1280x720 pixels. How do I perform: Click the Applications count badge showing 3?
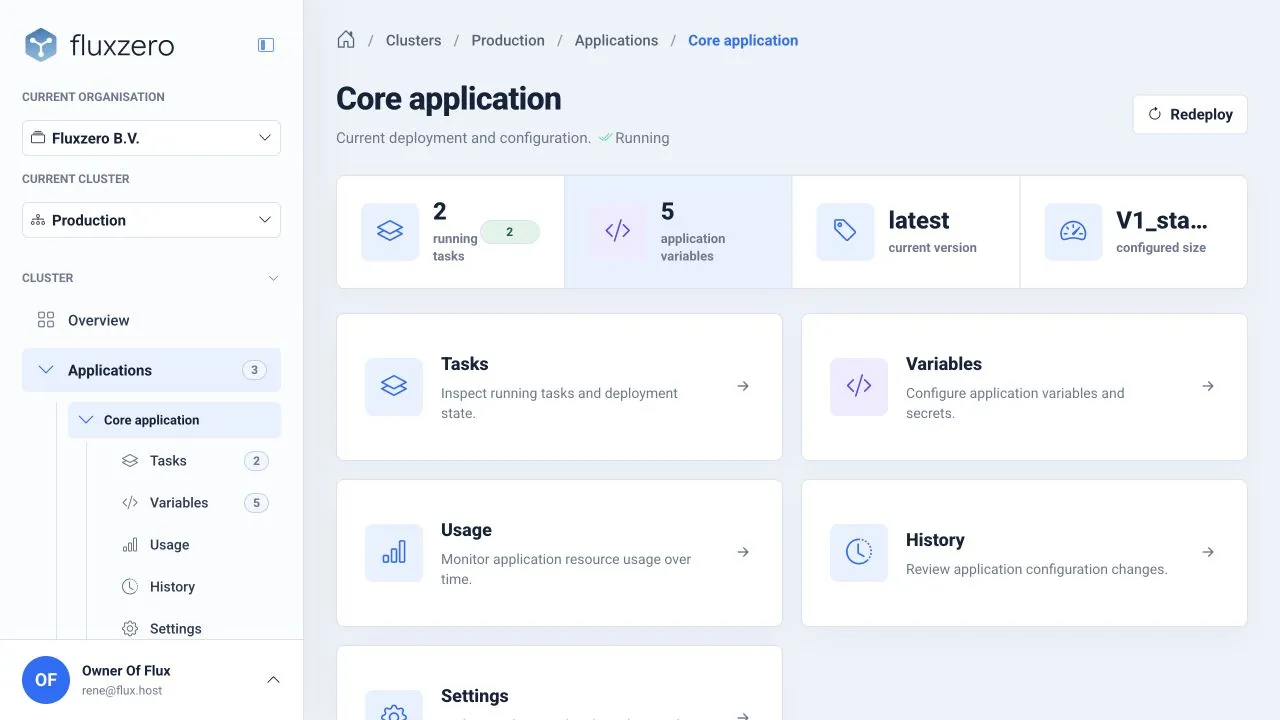(x=255, y=370)
